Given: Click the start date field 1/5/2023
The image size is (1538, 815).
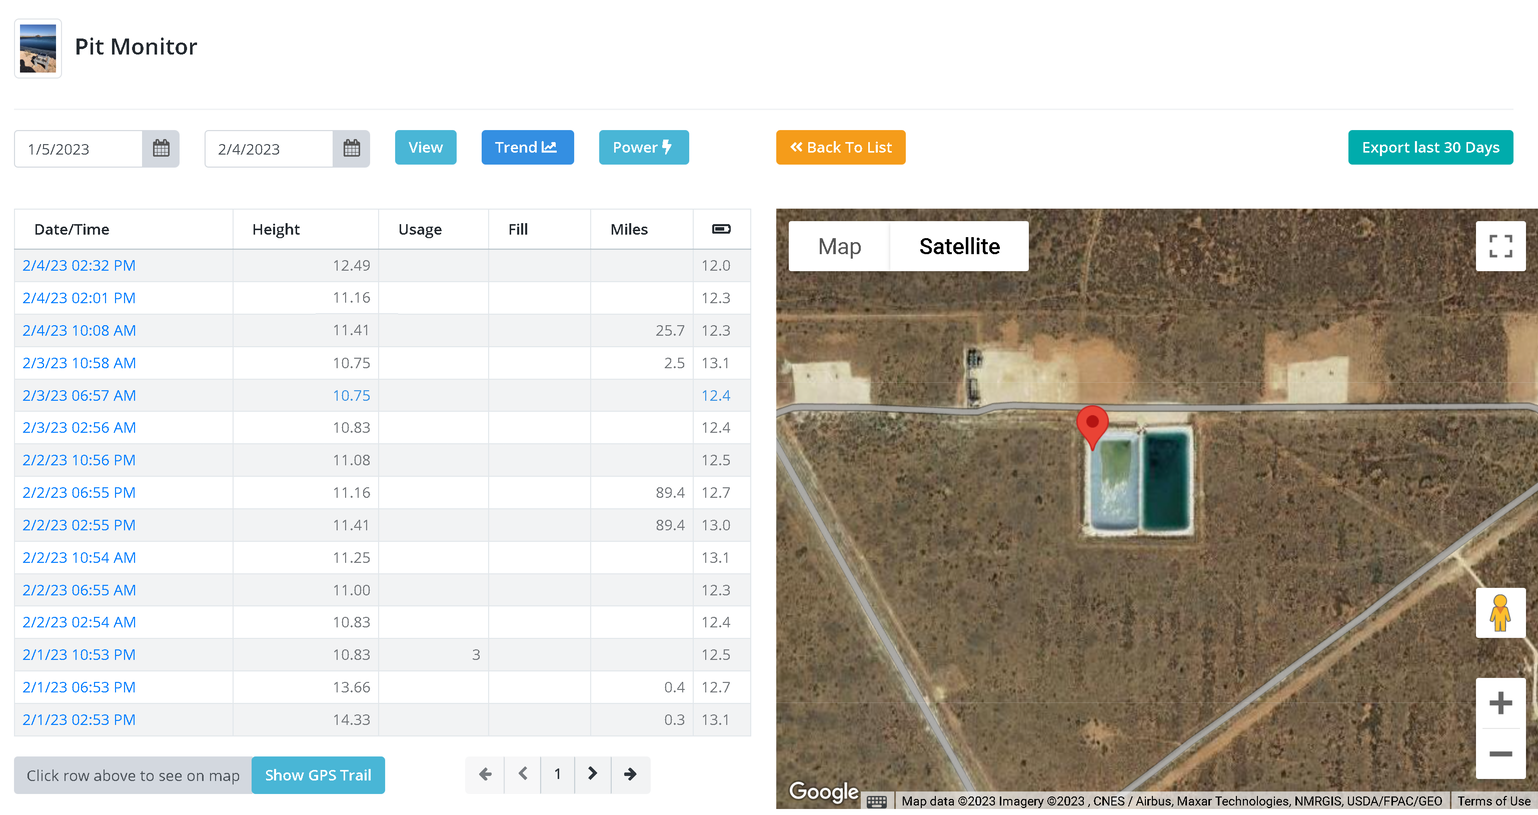Looking at the screenshot, I should click(78, 149).
